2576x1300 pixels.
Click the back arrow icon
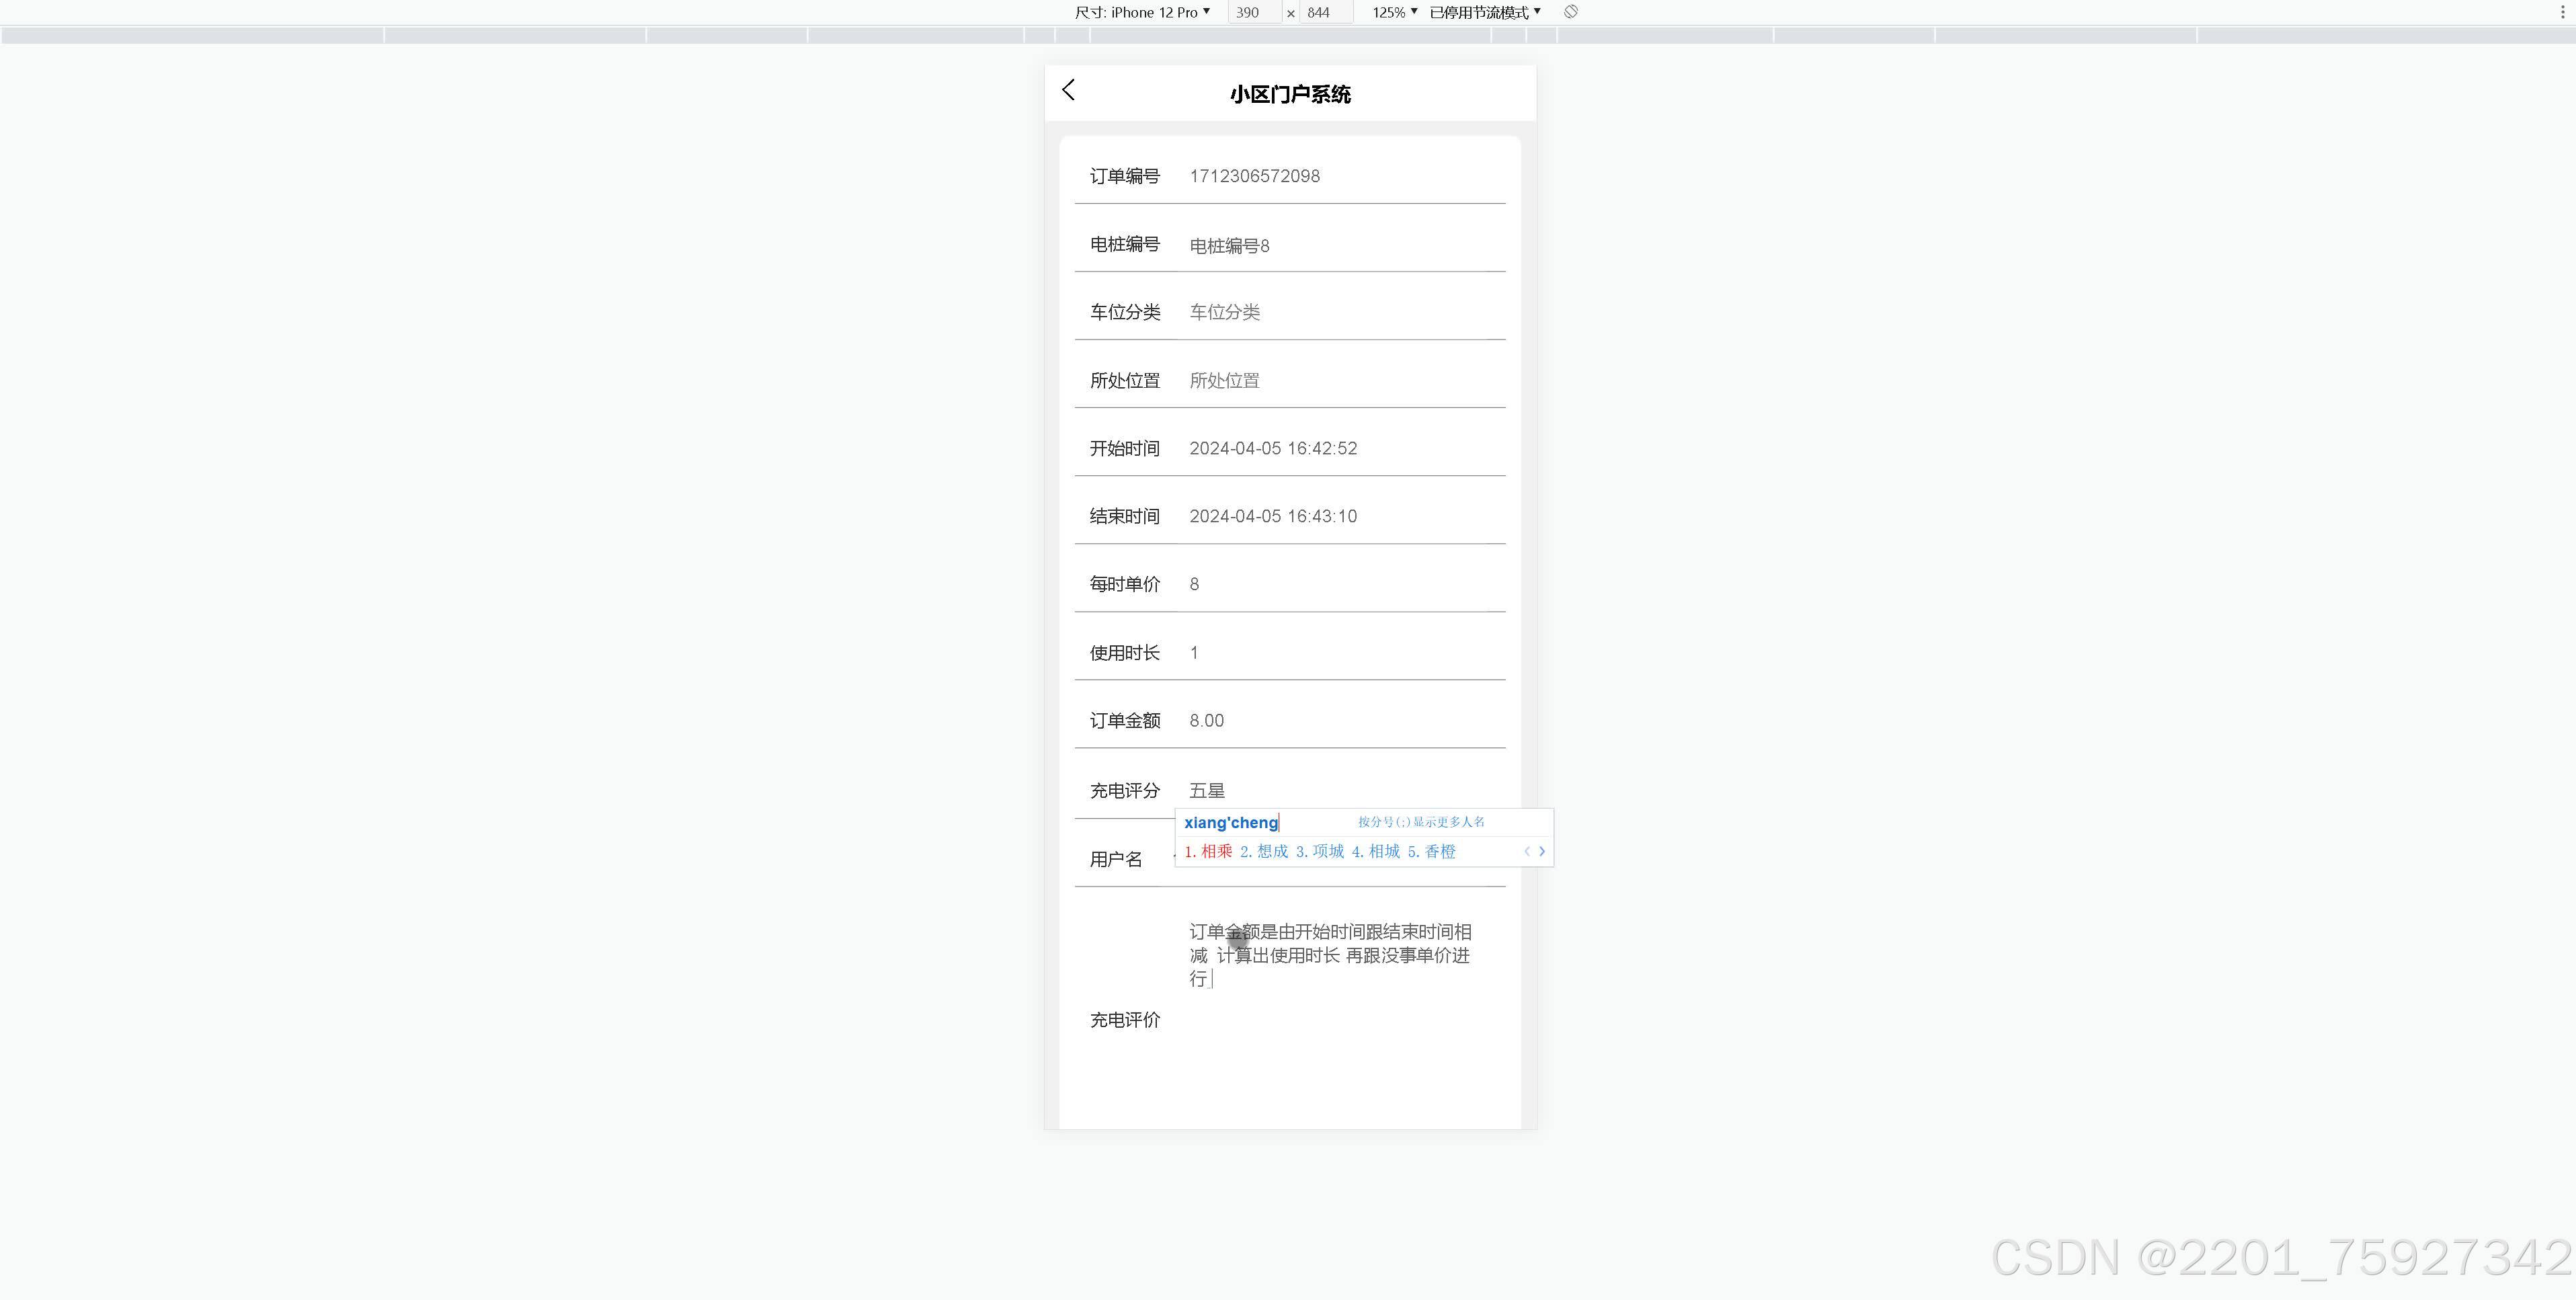coord(1068,90)
